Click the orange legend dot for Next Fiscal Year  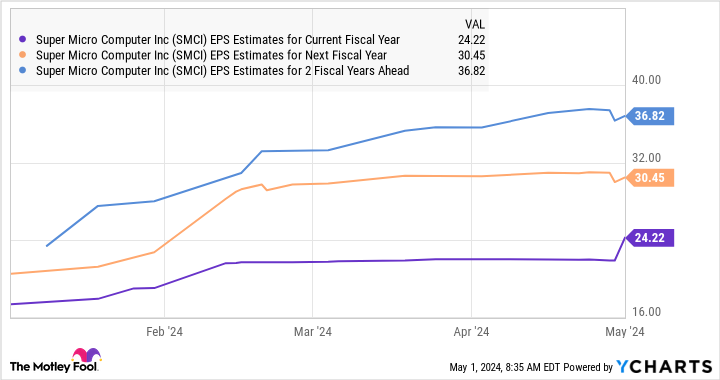click(x=22, y=55)
